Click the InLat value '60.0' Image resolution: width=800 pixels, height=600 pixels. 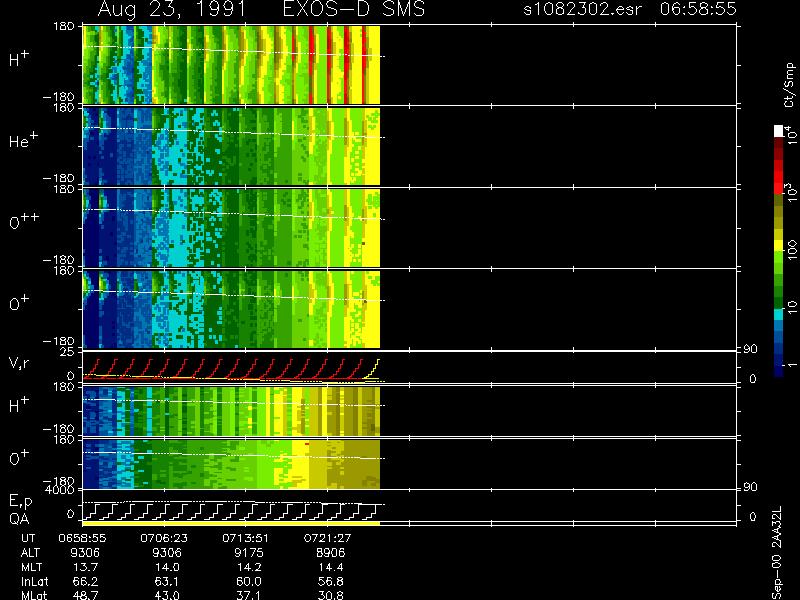pyautogui.click(x=249, y=582)
